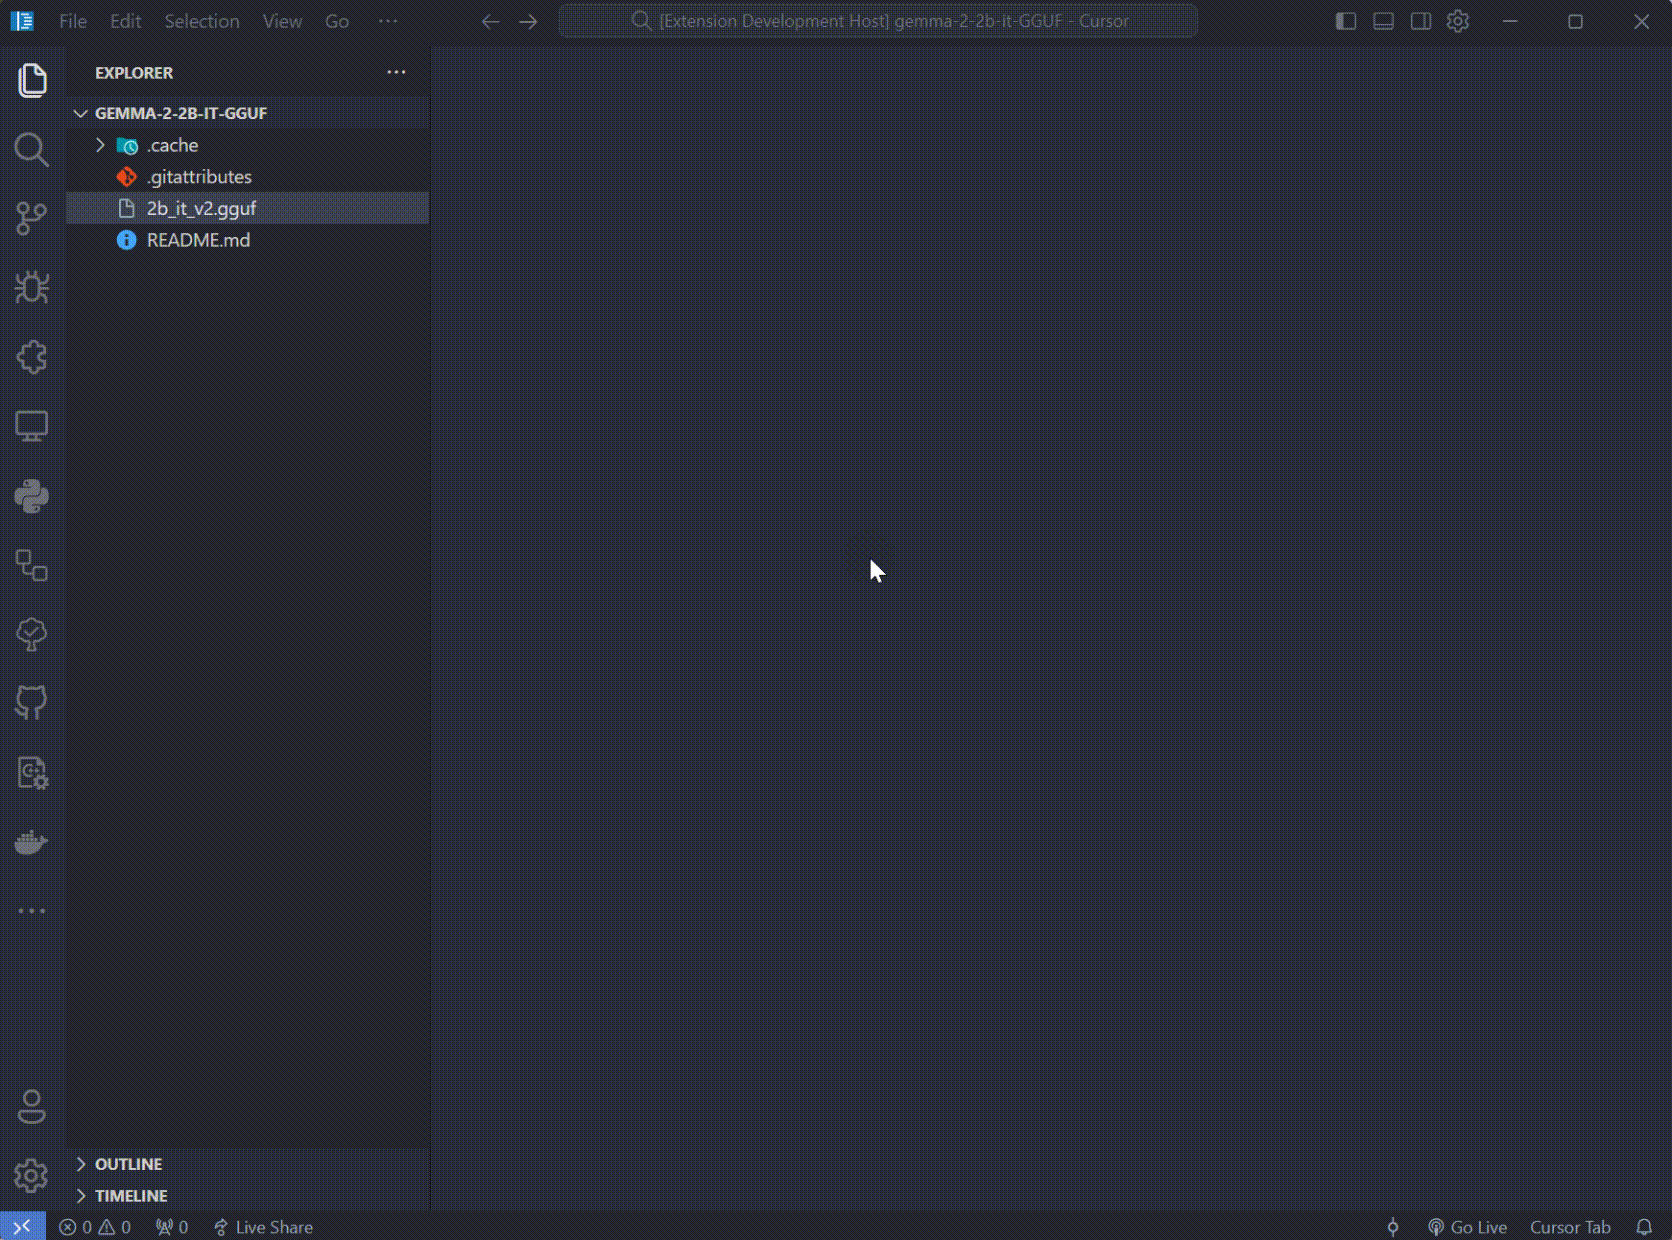Expand the OUTLINE section
Image resolution: width=1672 pixels, height=1240 pixels.
tap(248, 1164)
